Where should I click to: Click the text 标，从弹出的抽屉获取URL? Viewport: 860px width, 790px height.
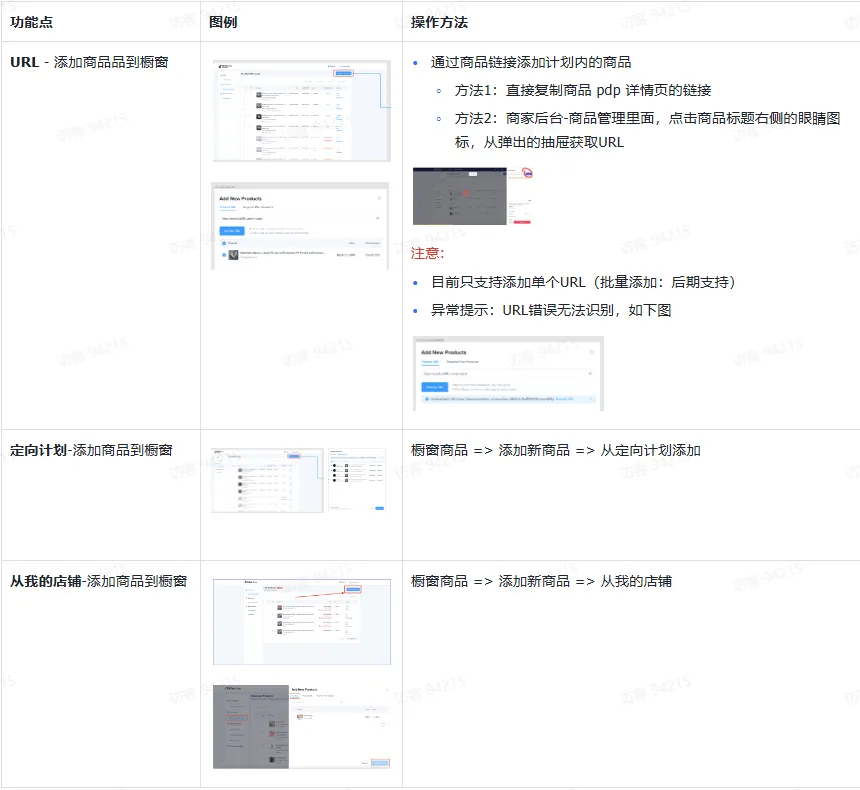coord(539,143)
